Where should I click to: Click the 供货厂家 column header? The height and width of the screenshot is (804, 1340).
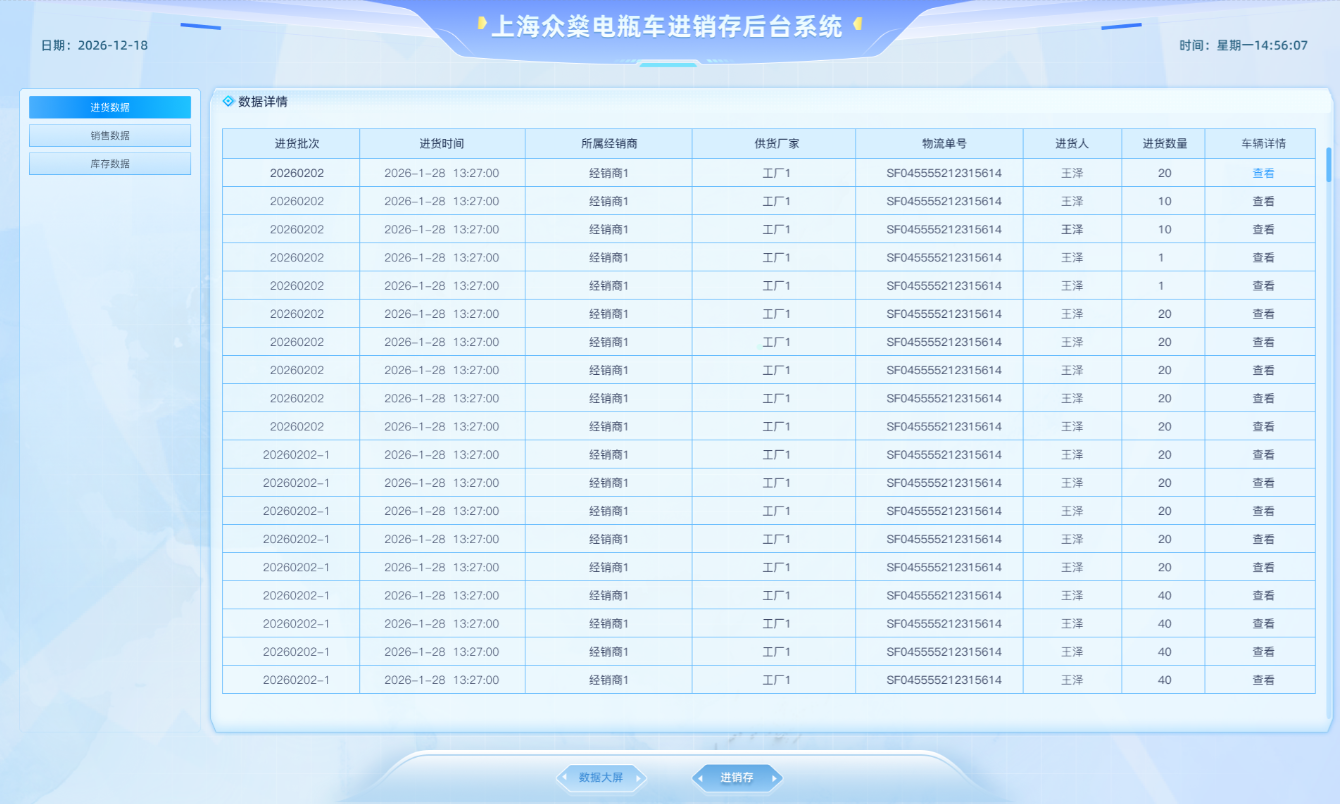(x=774, y=144)
